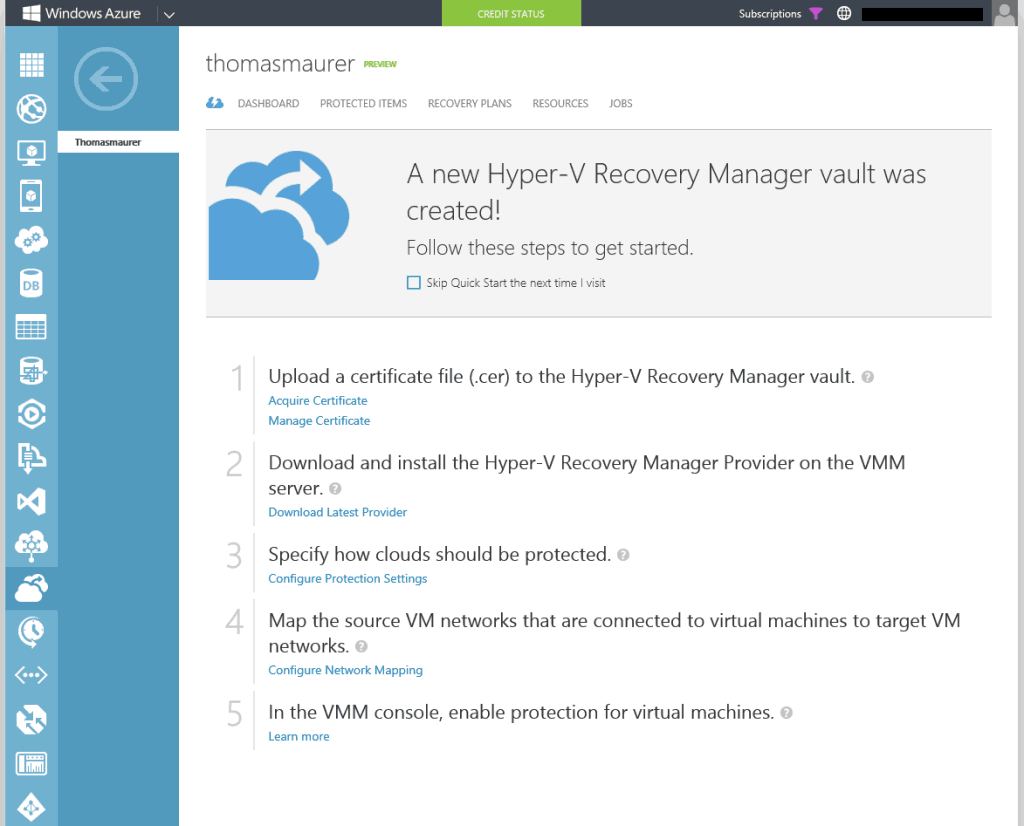Click the Learn more link
Viewport: 1024px width, 826px height.
click(x=298, y=737)
